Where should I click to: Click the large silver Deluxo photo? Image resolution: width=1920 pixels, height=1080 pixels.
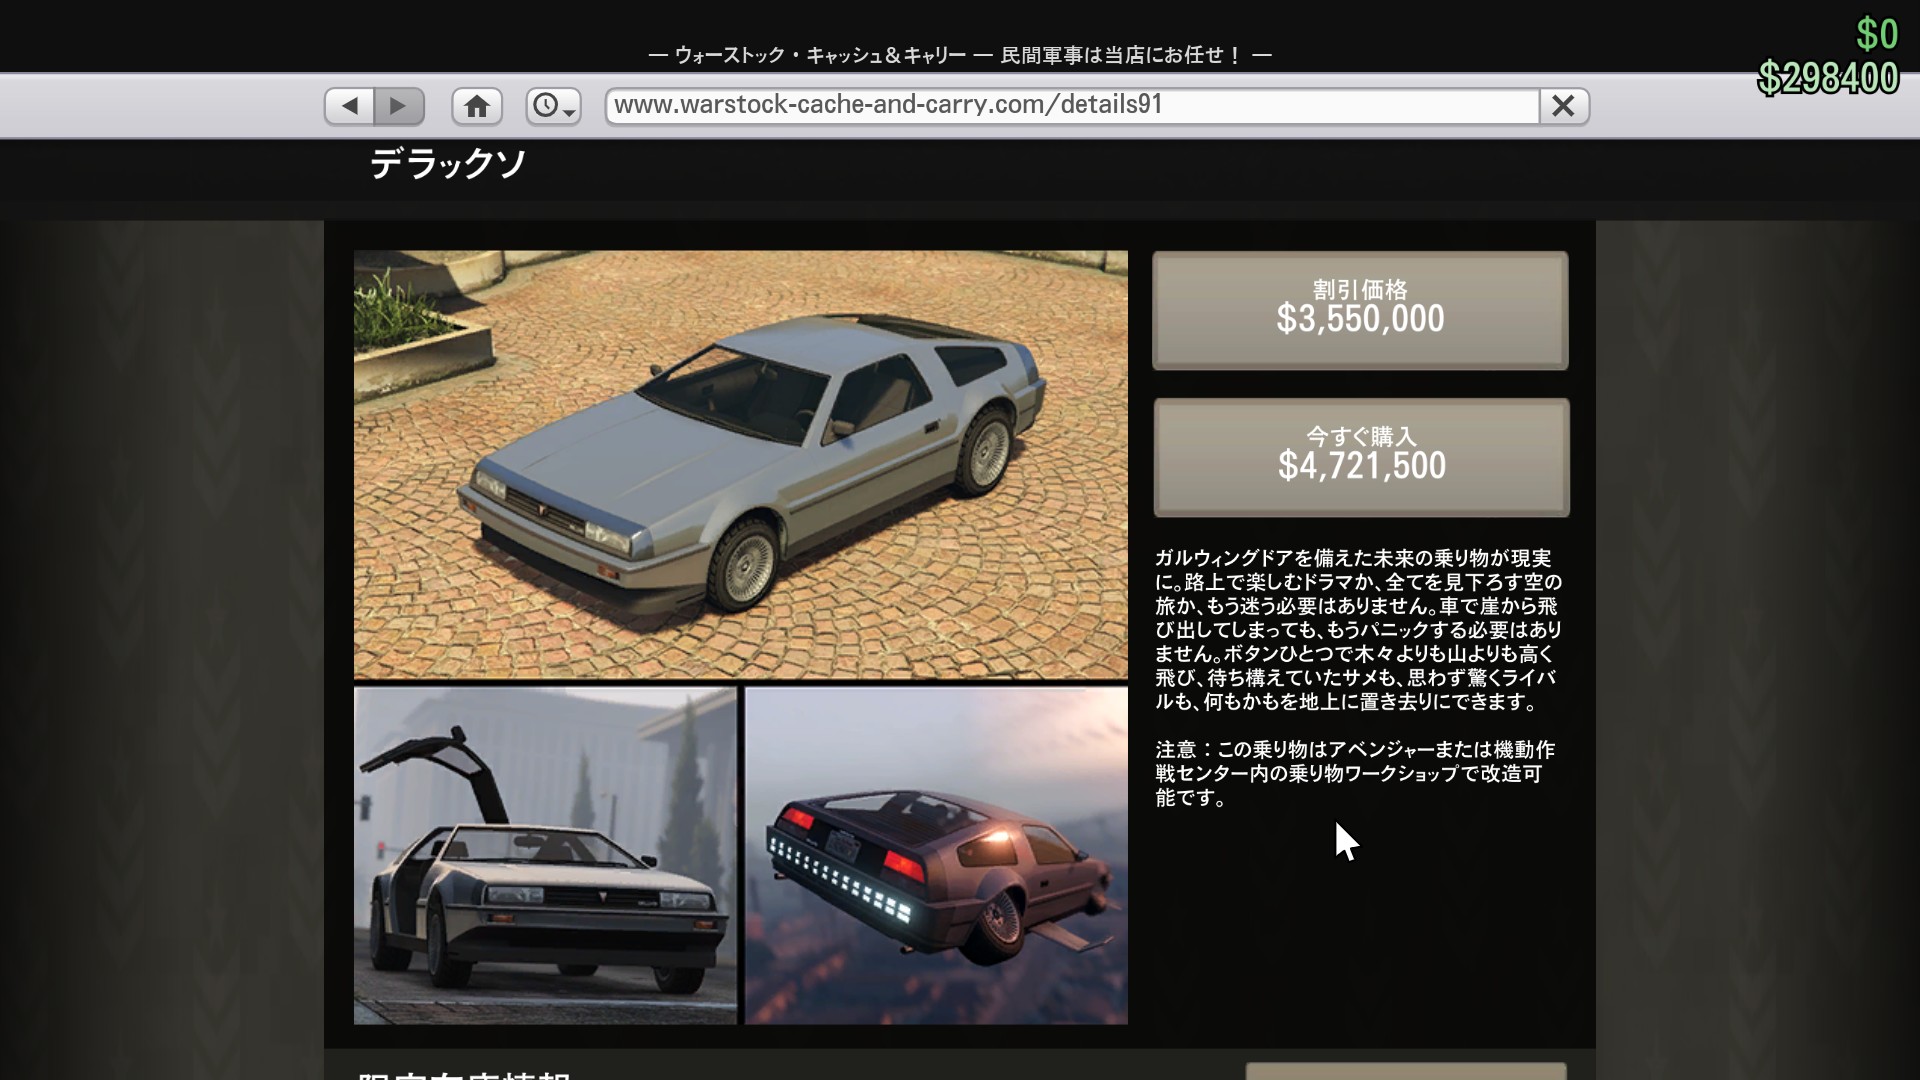740,465
